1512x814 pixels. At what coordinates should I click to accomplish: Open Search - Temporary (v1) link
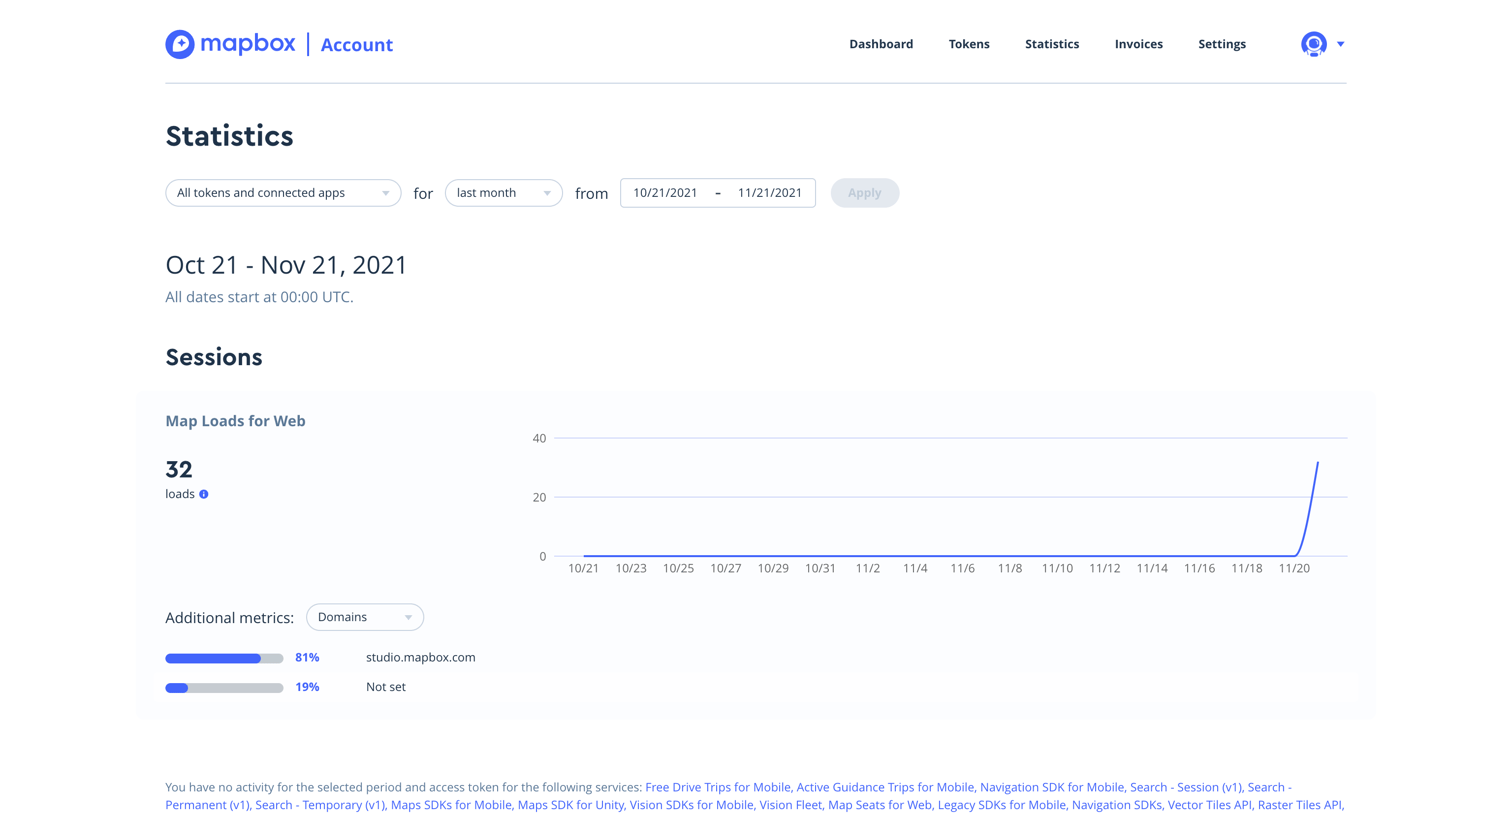tap(320, 805)
